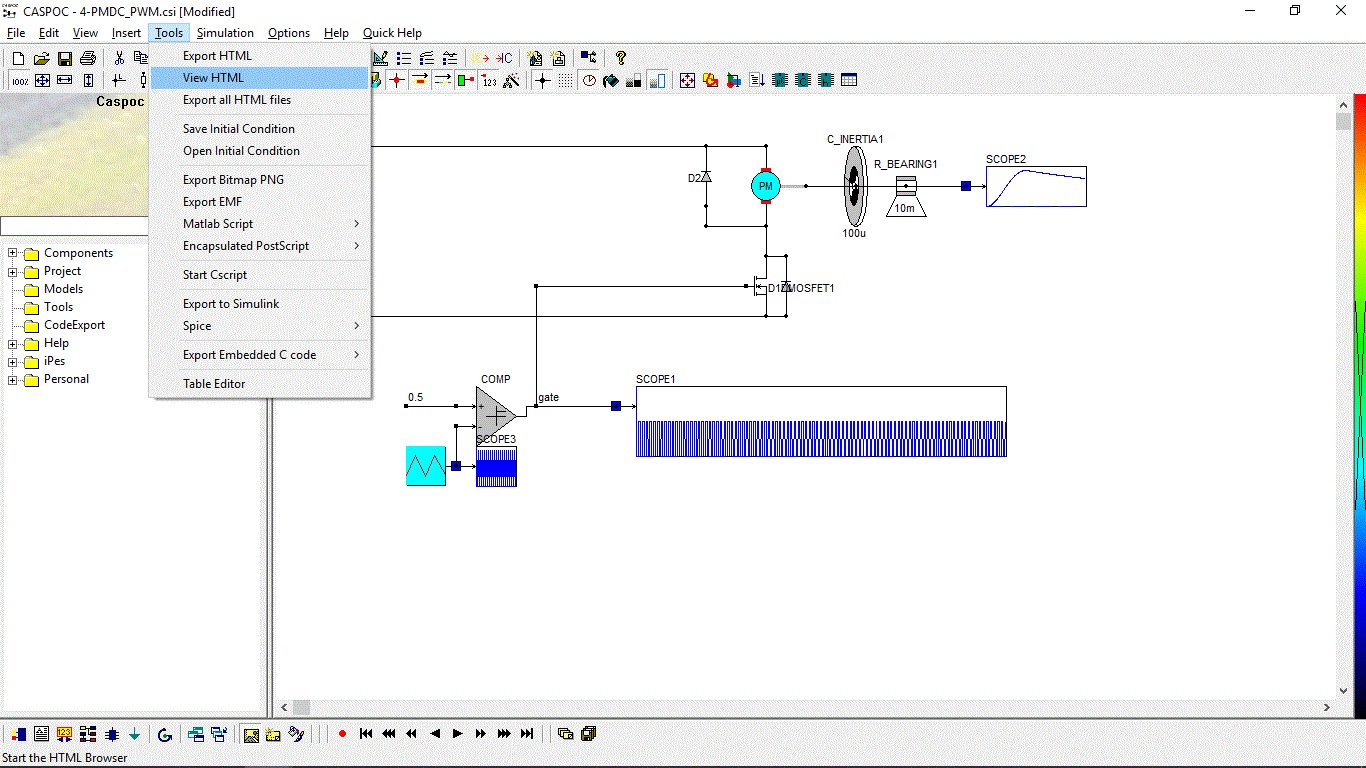Expand the Personal tree node
The height and width of the screenshot is (768, 1366).
pyautogui.click(x=13, y=379)
